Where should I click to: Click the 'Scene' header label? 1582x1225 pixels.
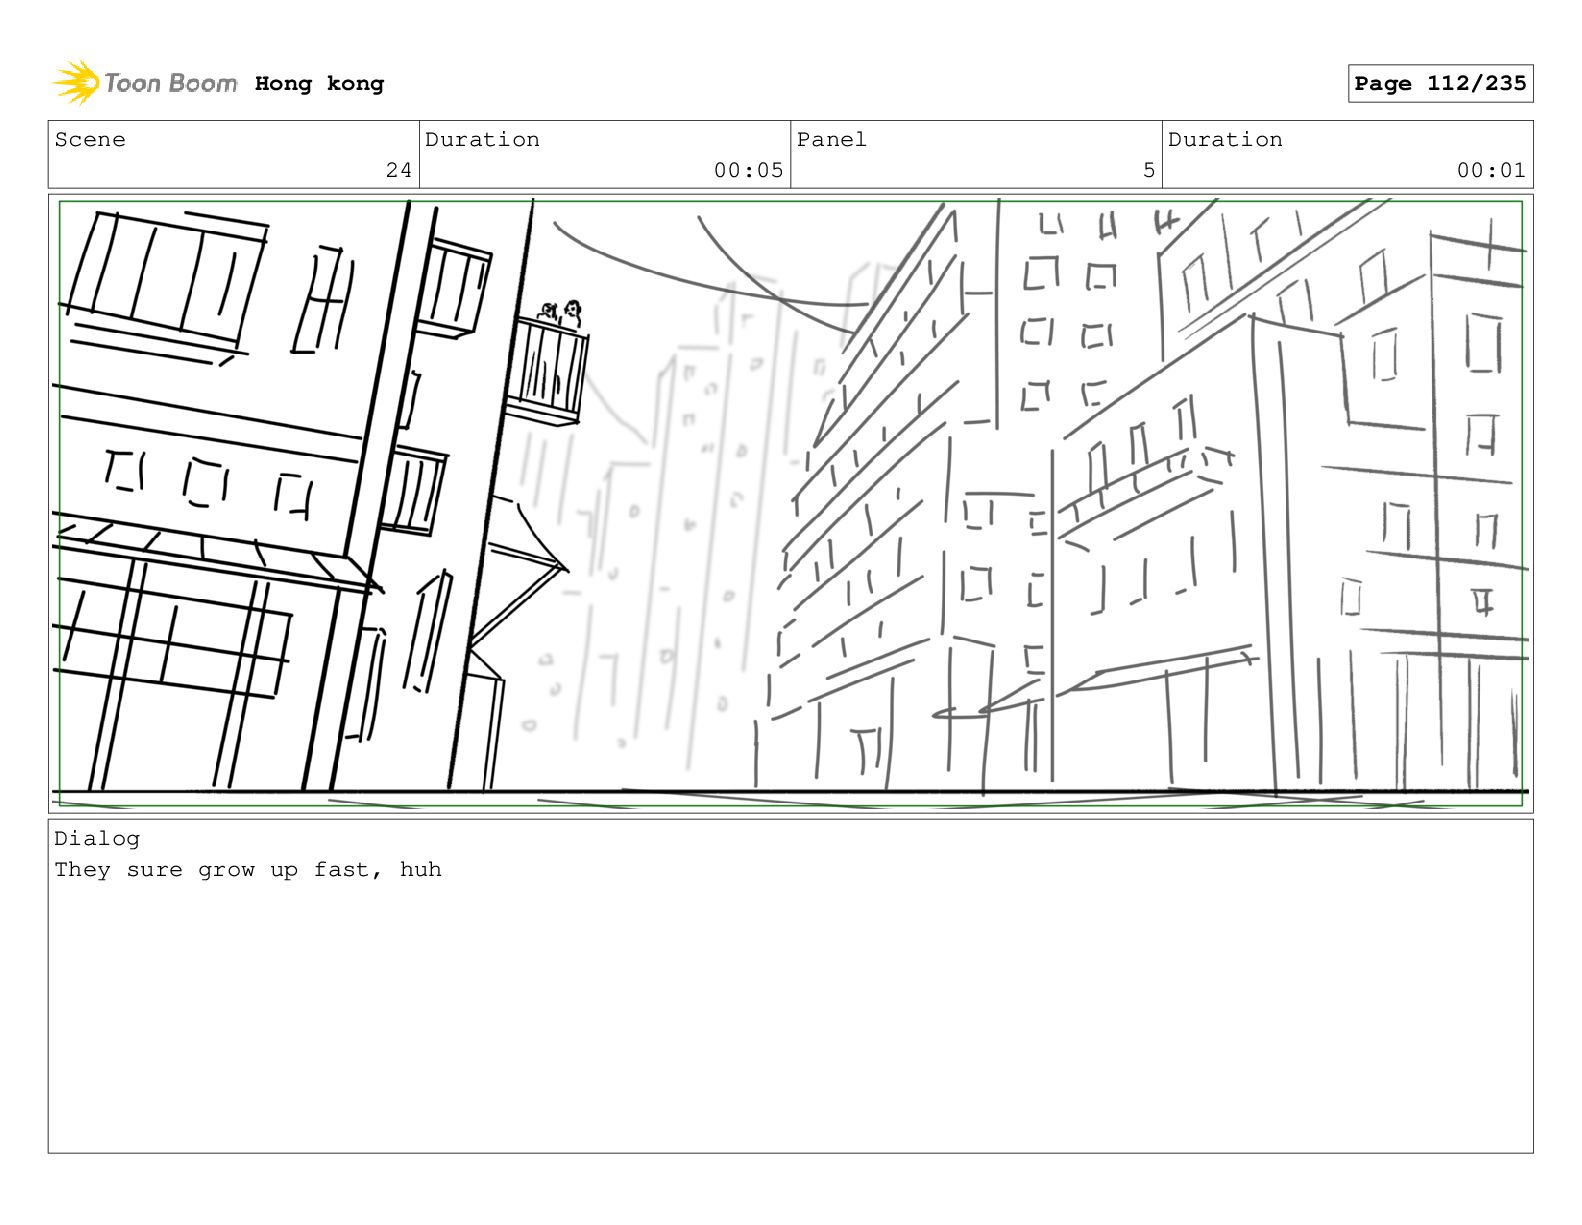[x=90, y=139]
